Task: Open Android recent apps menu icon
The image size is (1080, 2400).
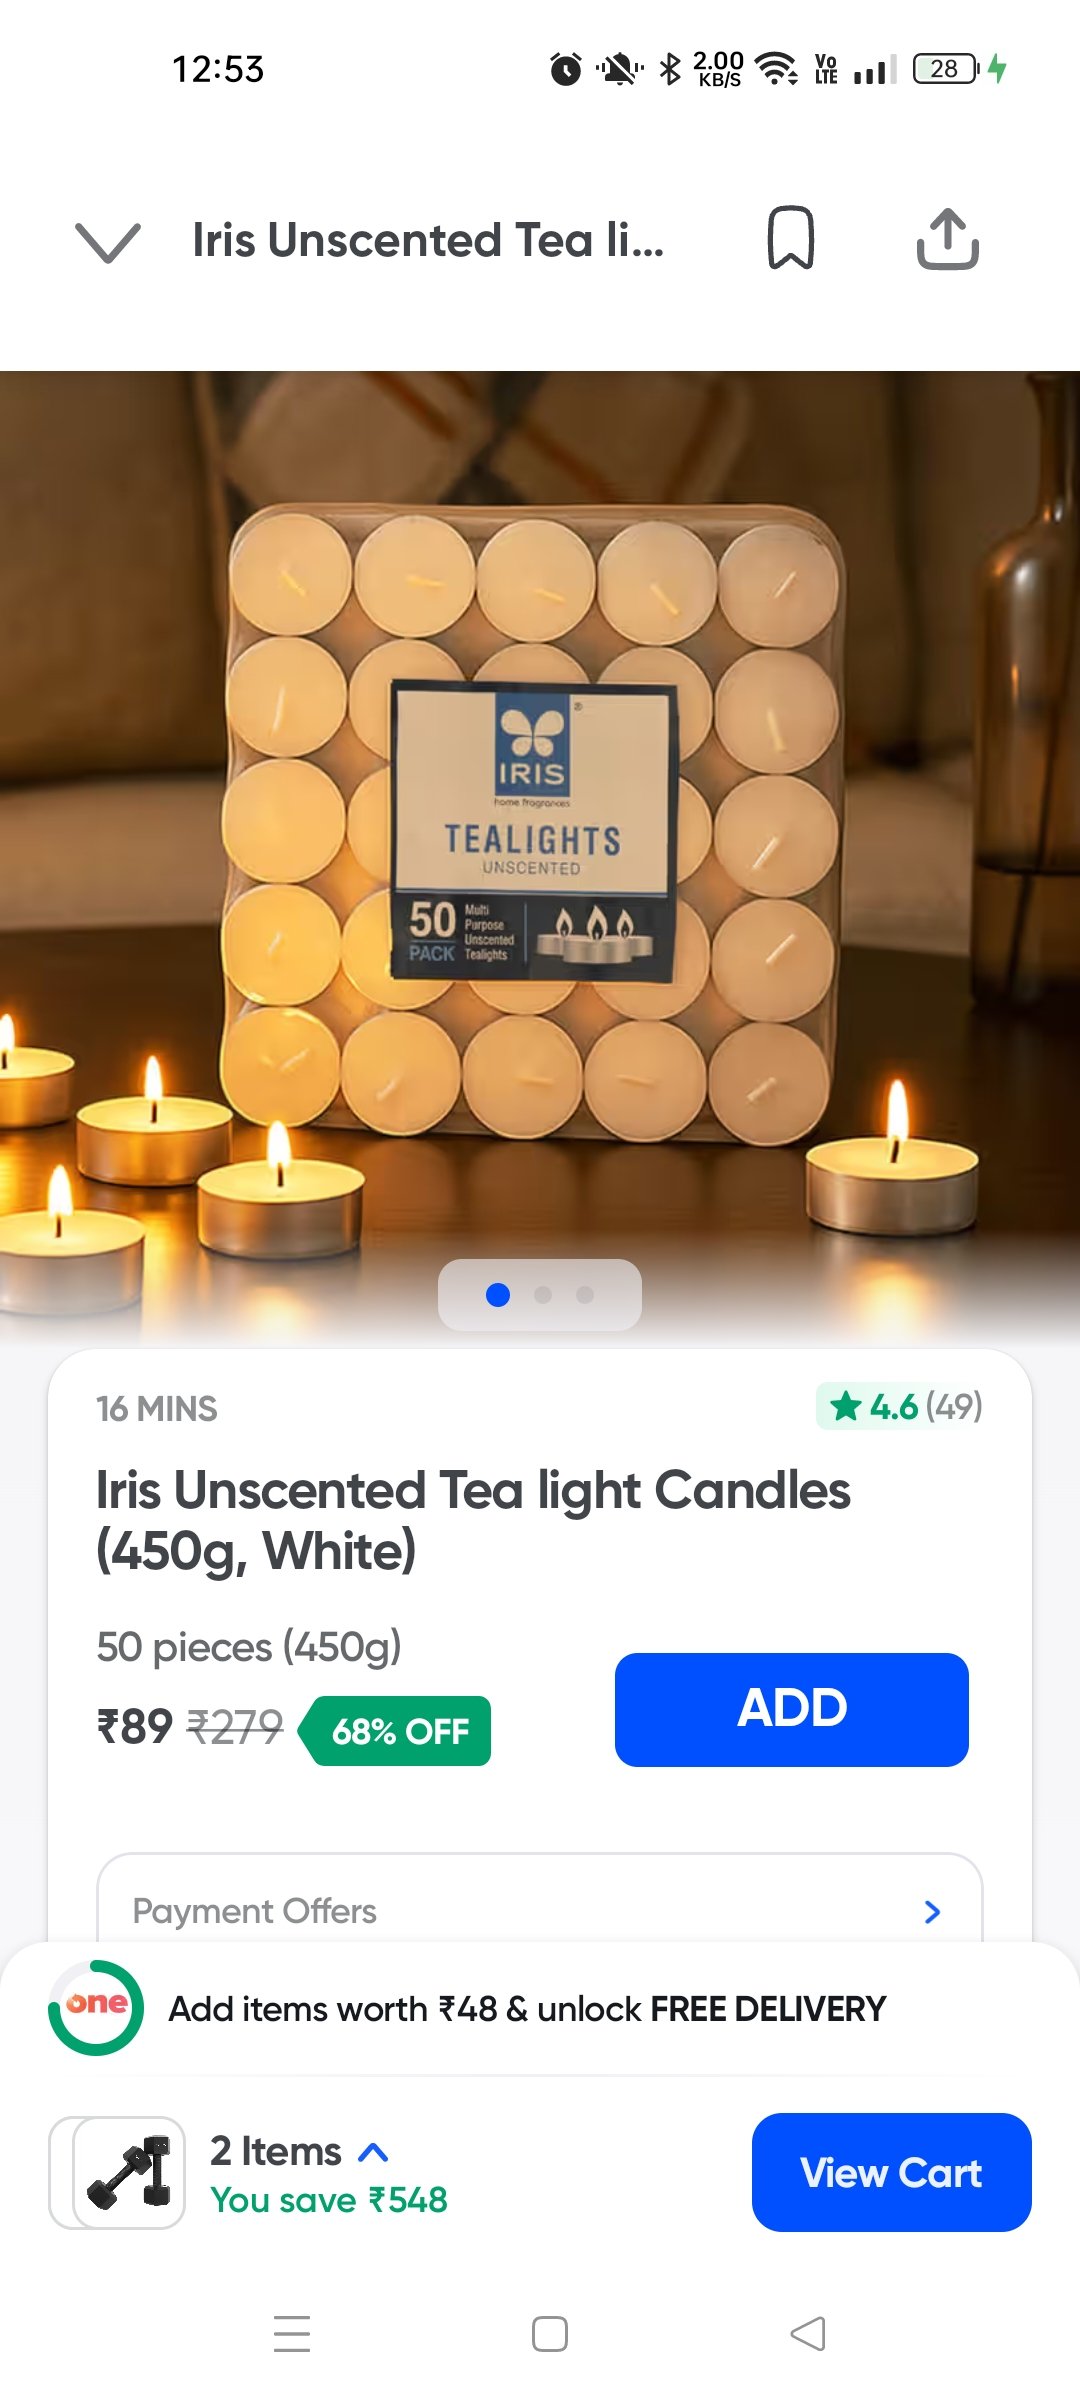Action: 292,2334
